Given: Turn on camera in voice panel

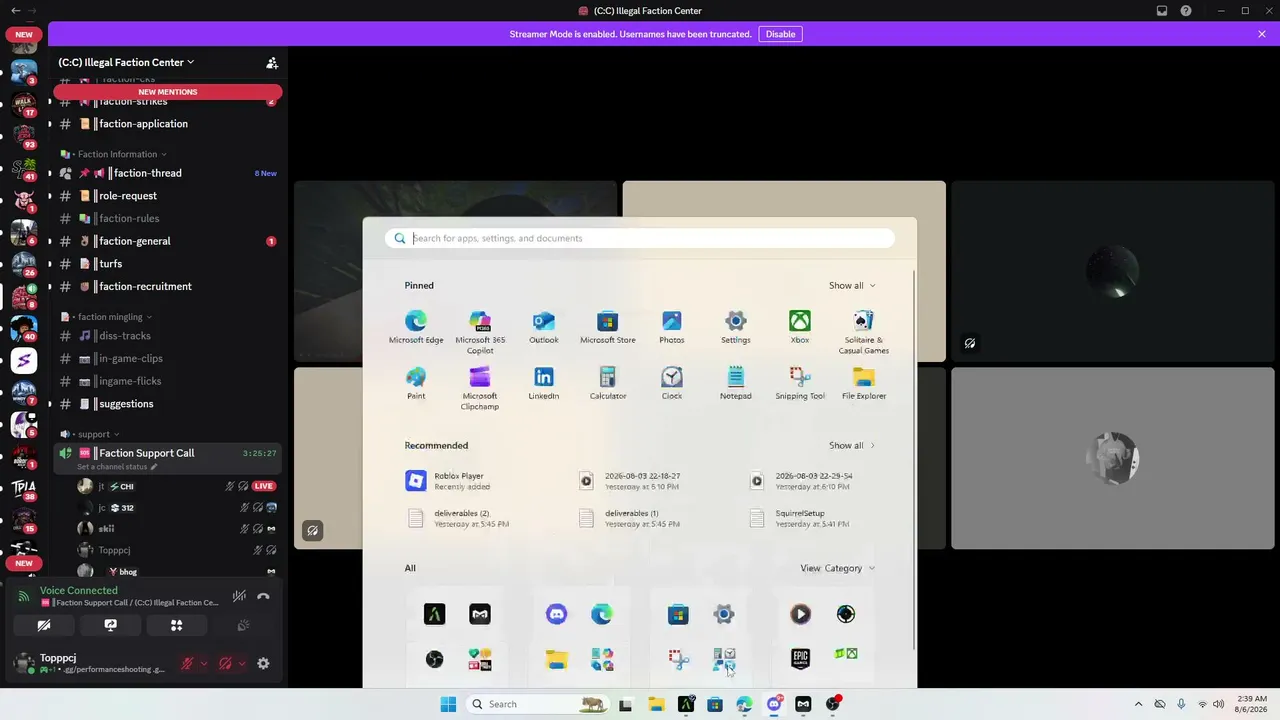Looking at the screenshot, I should pyautogui.click(x=44, y=625).
